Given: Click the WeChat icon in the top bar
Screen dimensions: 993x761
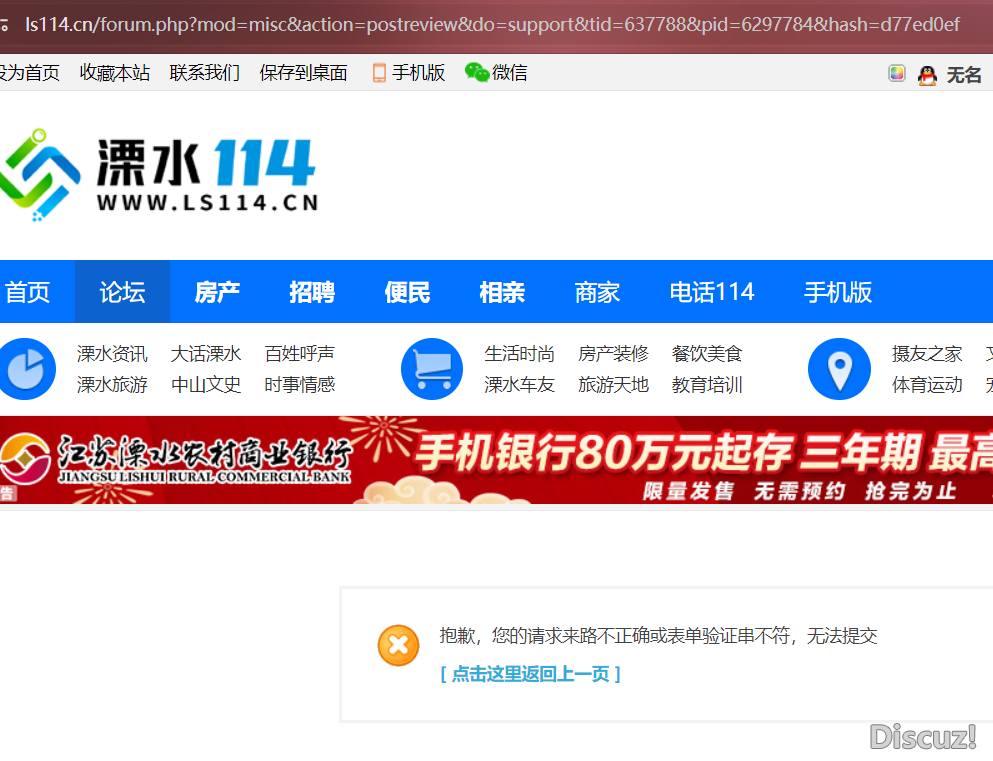Looking at the screenshot, I should pyautogui.click(x=474, y=72).
